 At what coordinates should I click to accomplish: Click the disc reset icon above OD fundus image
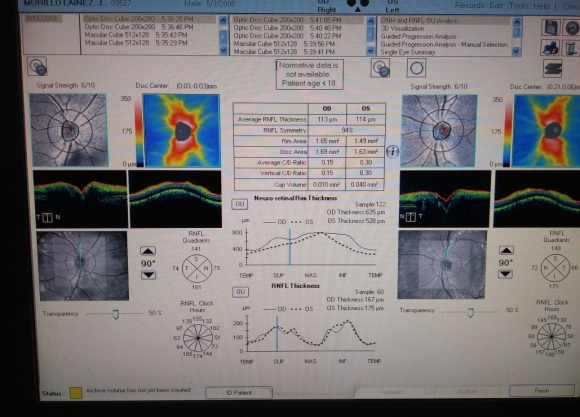(x=37, y=67)
